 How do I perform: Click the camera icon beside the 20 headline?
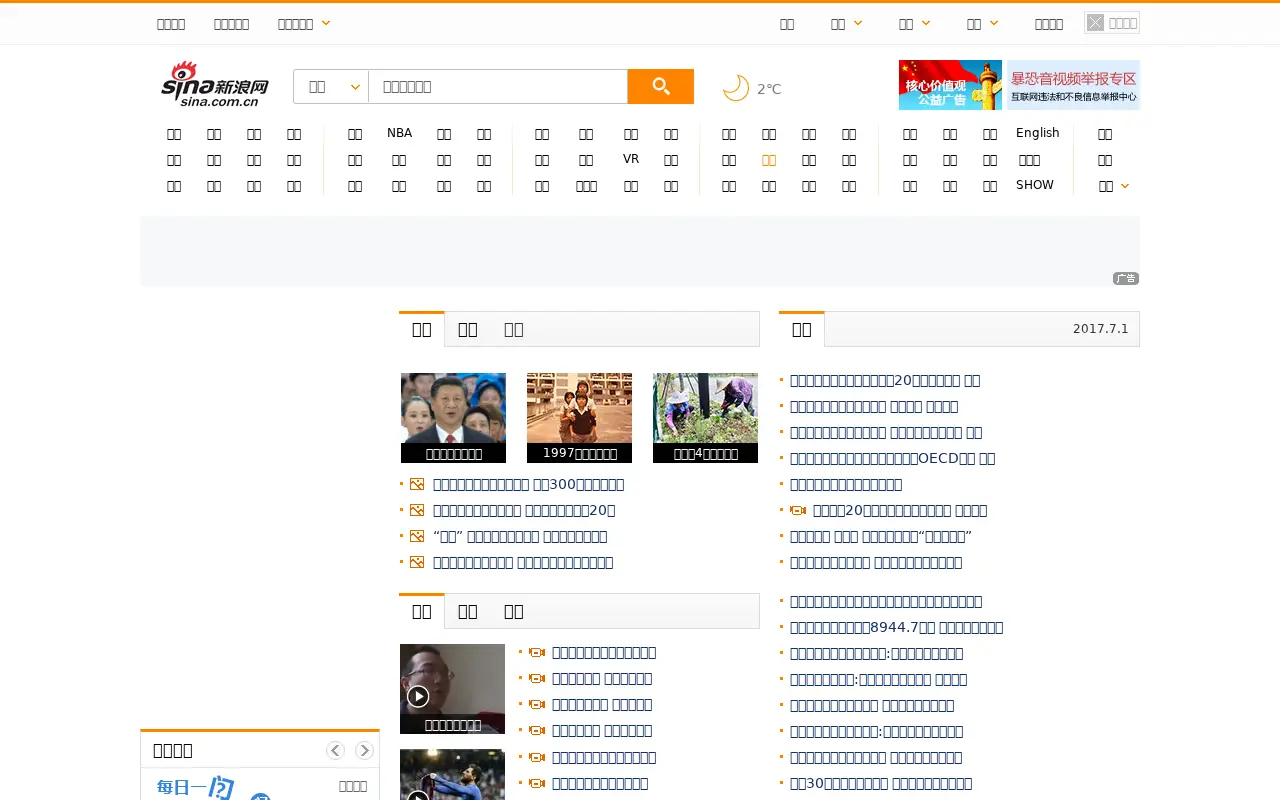[798, 510]
